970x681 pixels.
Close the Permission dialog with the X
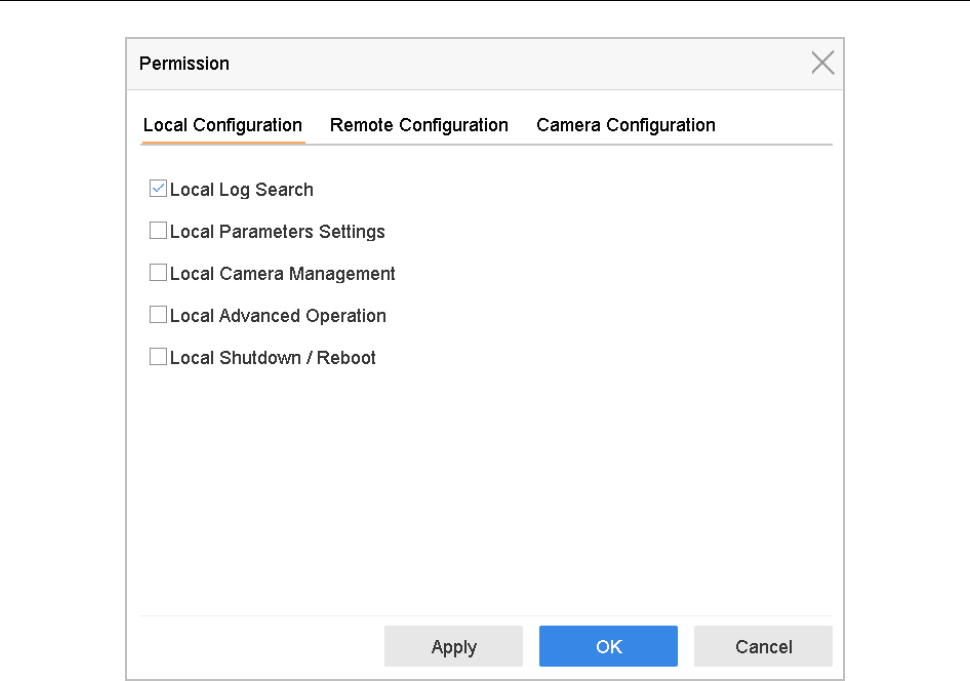tap(822, 63)
